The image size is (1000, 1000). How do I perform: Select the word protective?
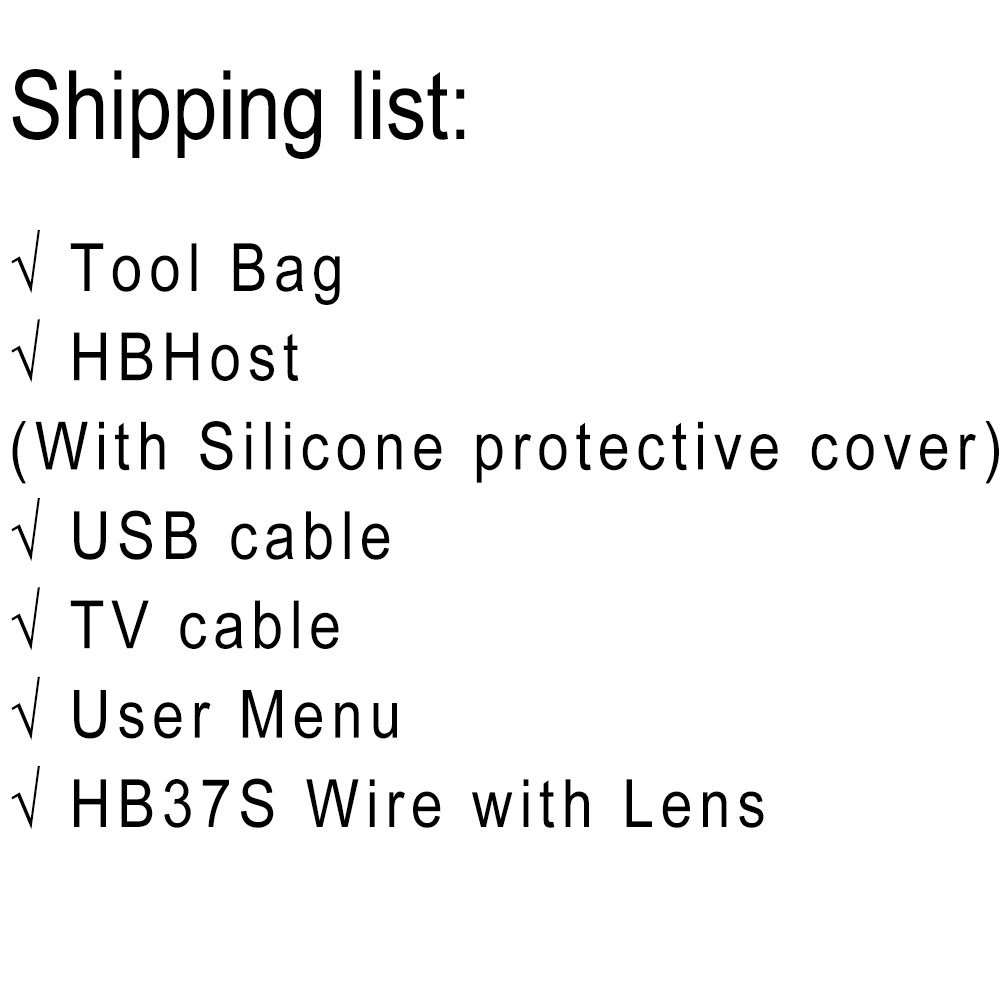(x=626, y=449)
